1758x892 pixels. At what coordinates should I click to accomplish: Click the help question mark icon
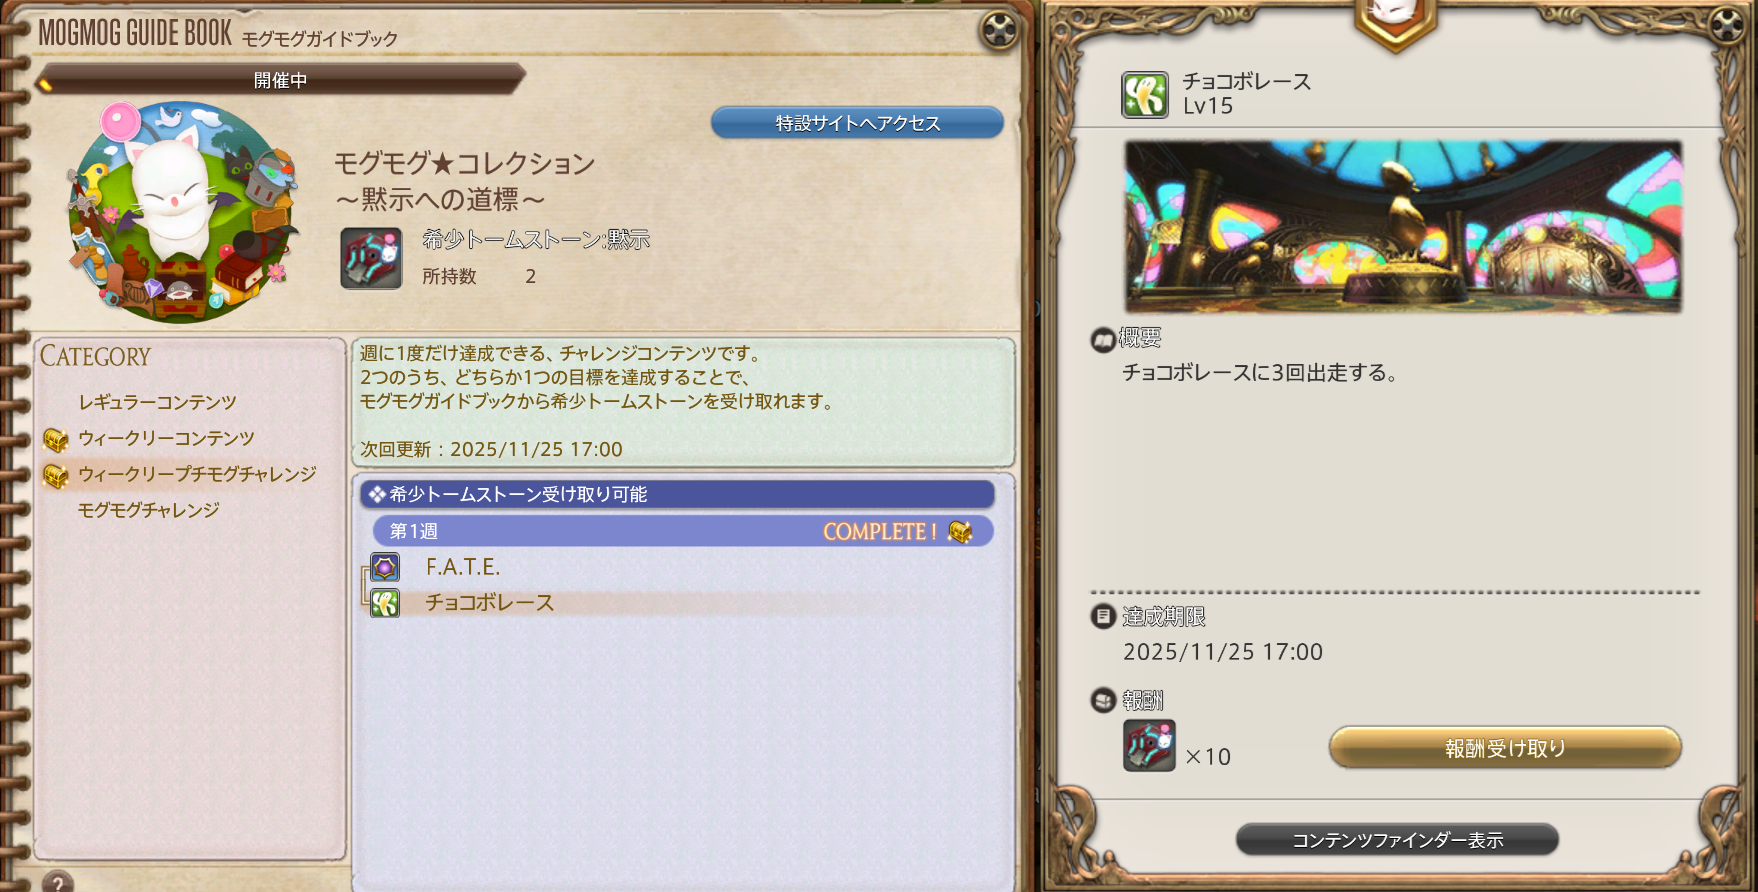58,883
